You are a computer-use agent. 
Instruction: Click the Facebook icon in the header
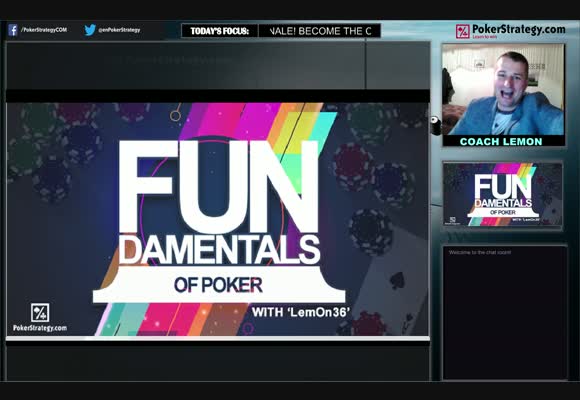coord(13,30)
